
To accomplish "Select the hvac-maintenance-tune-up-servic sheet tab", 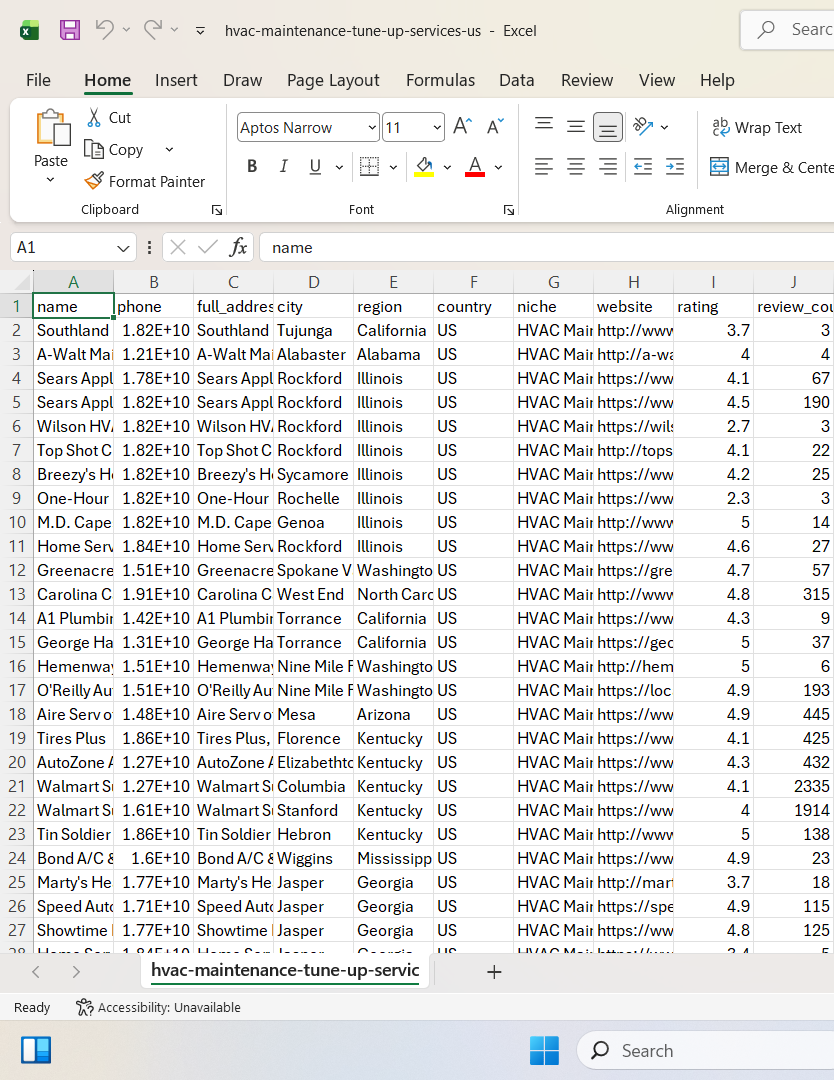I will (x=285, y=970).
